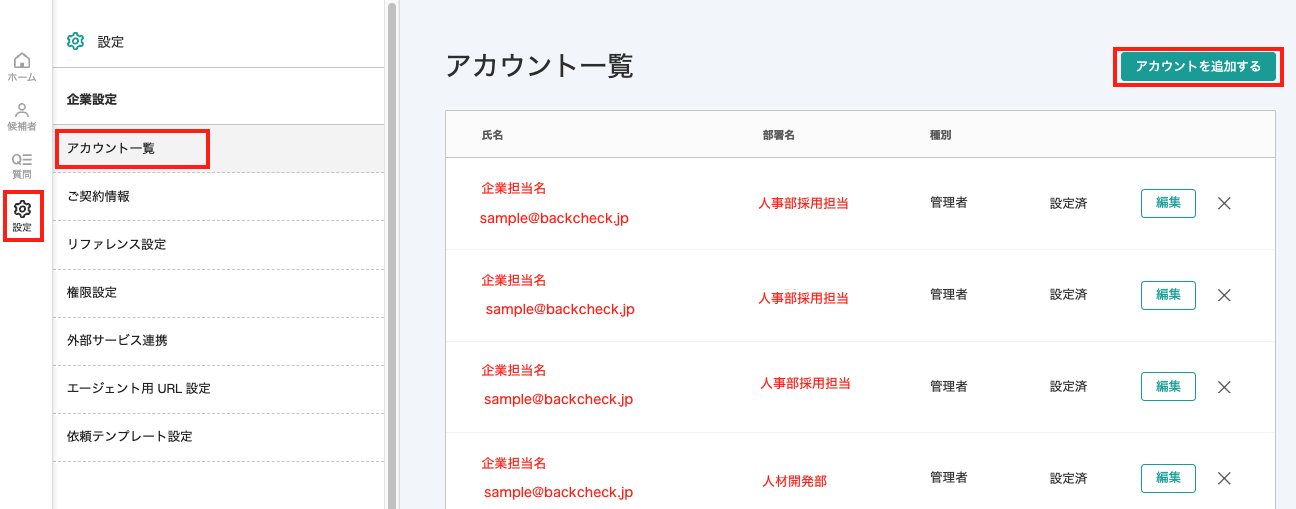The width and height of the screenshot is (1296, 509).
Task: Click the 氏名 column header
Action: [492, 134]
